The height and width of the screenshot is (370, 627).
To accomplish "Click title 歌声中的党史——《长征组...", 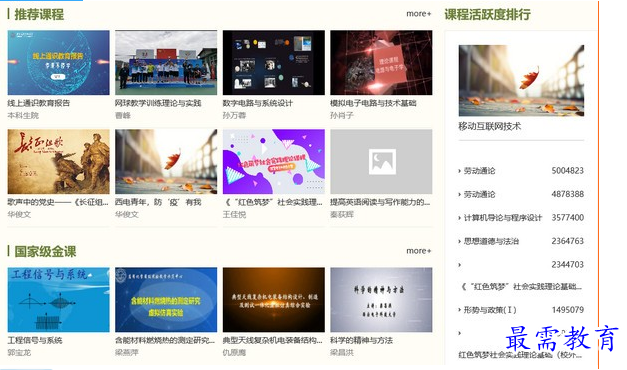I will pyautogui.click(x=58, y=202).
